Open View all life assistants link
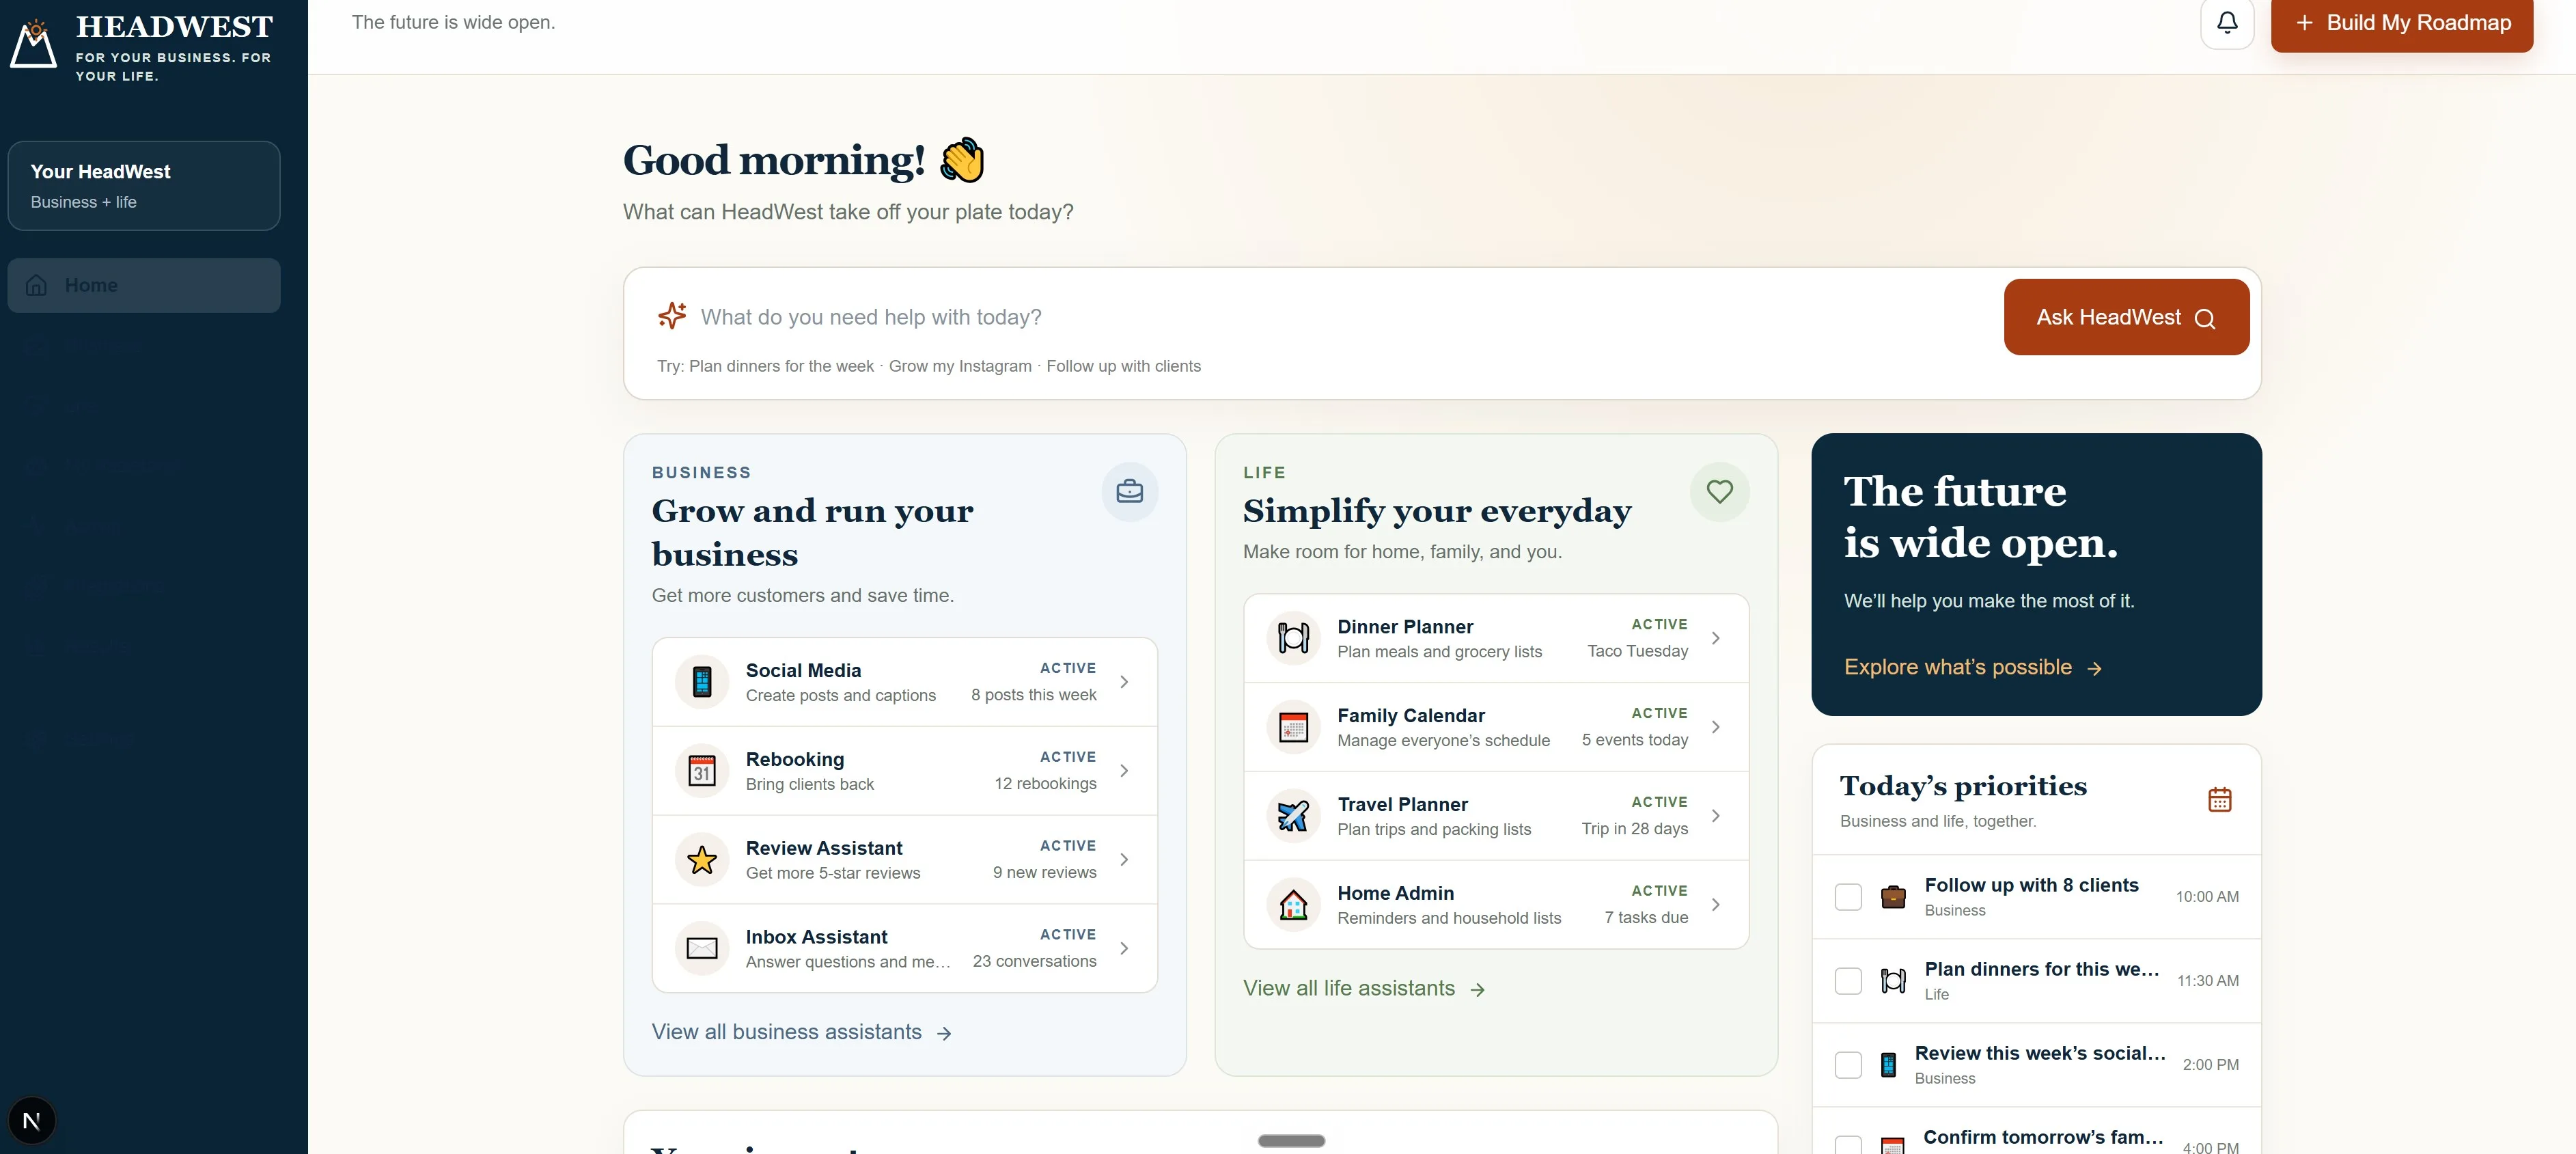 pyautogui.click(x=1364, y=988)
